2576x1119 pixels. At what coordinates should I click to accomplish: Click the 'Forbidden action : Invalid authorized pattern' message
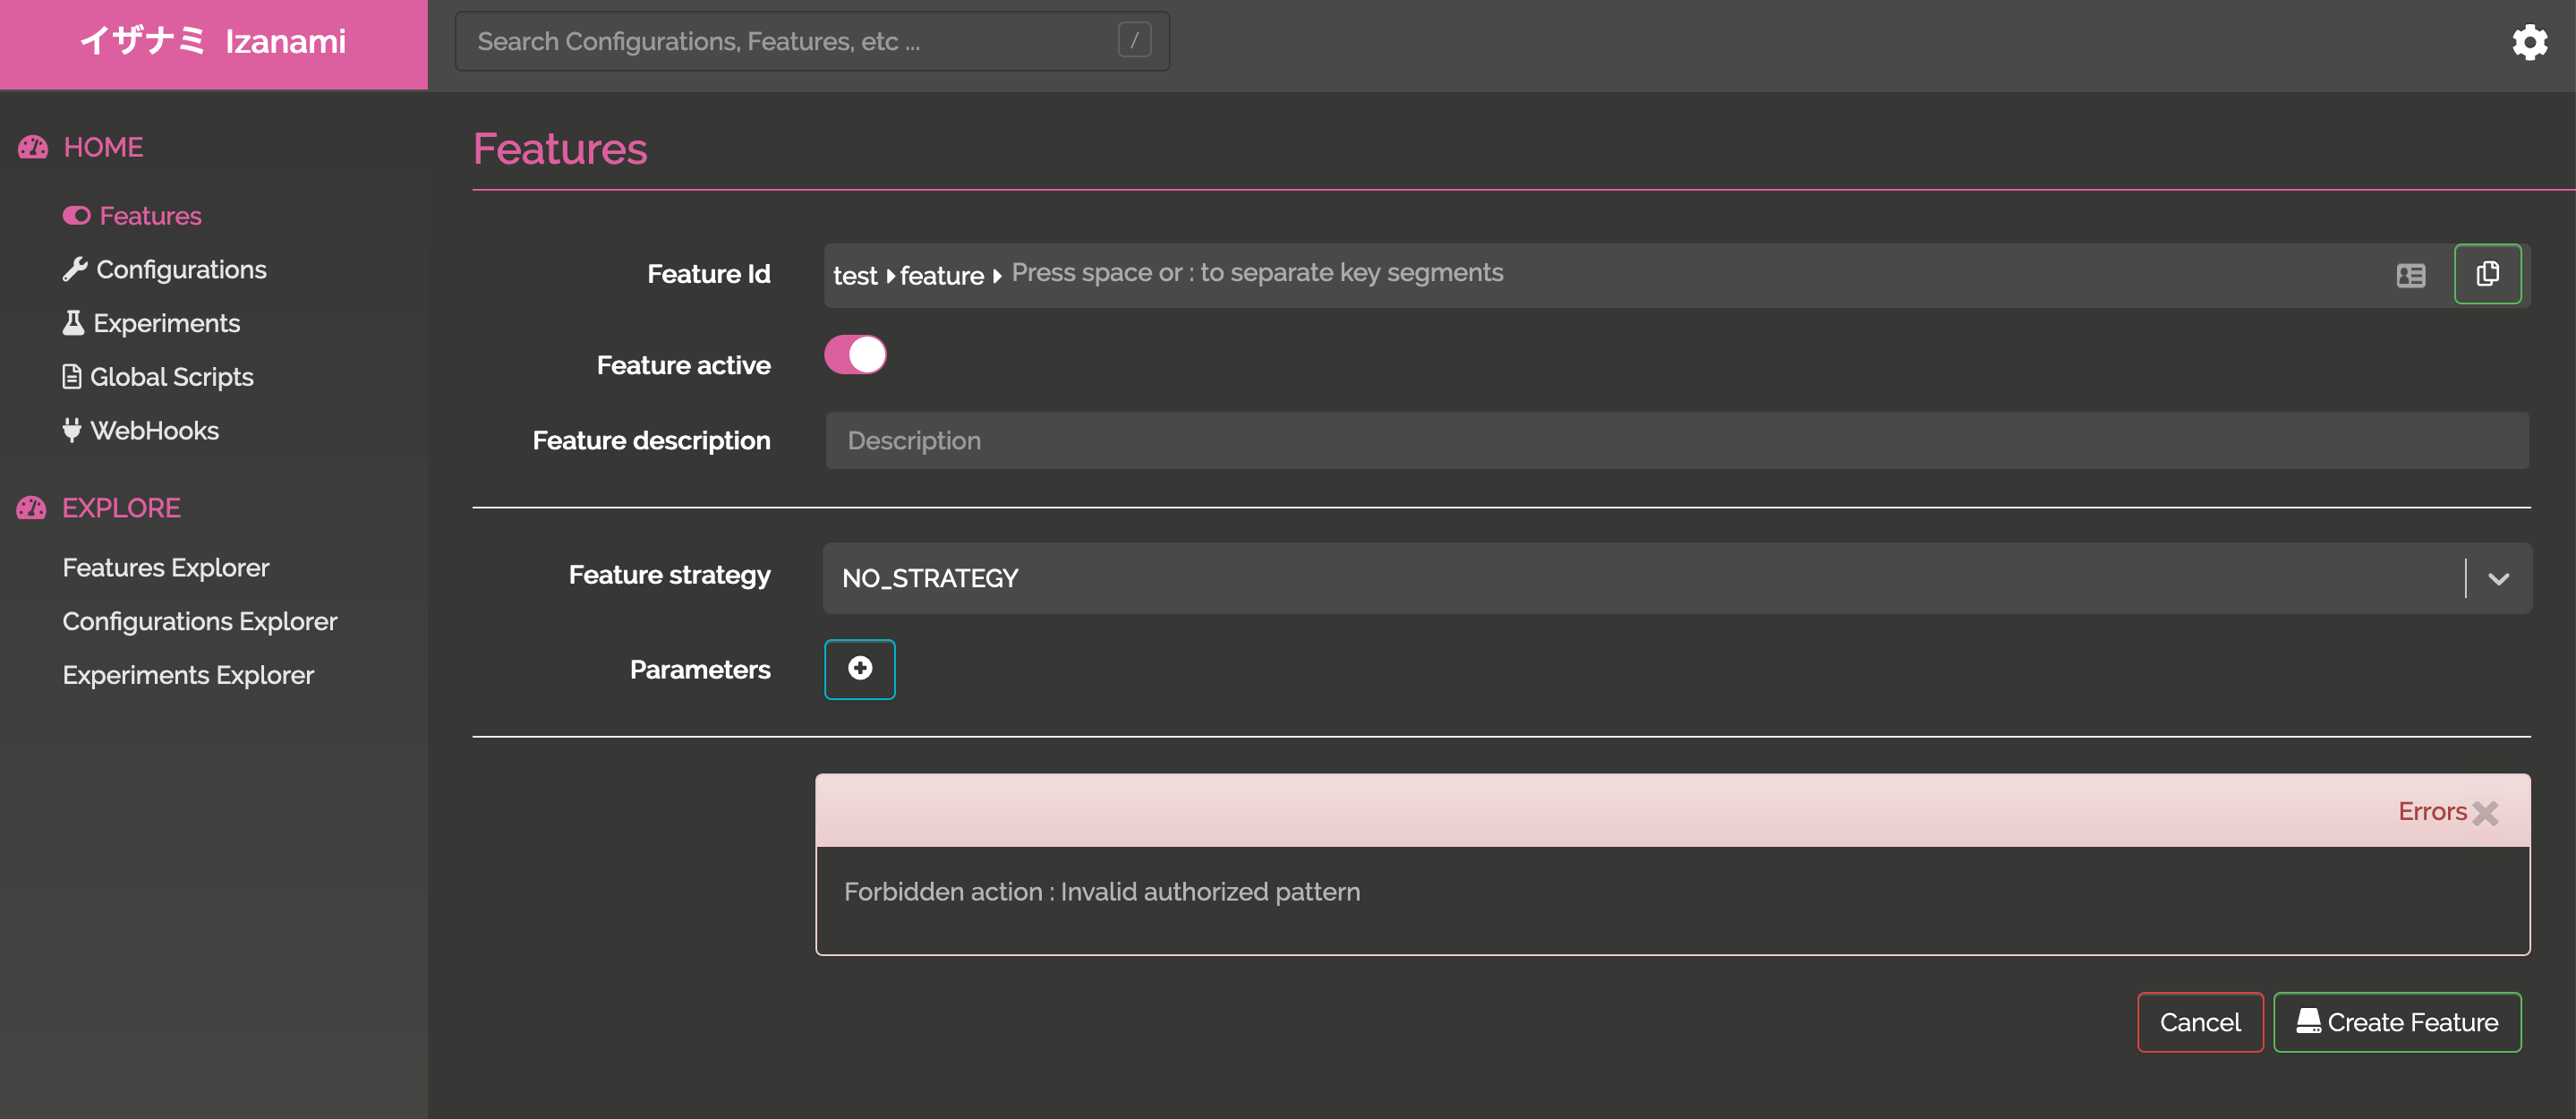(x=1102, y=892)
